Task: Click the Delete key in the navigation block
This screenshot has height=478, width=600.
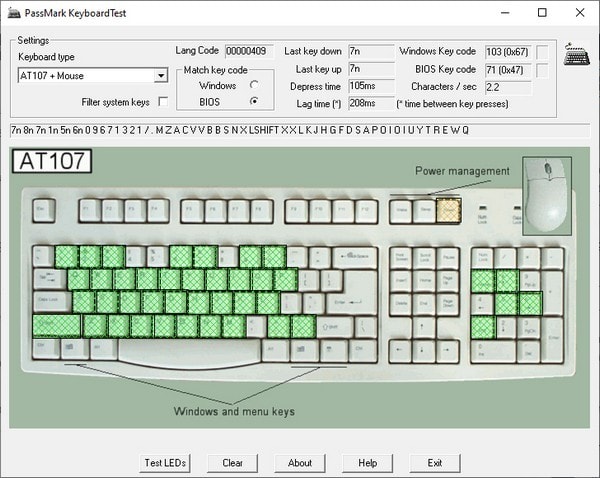Action: click(x=401, y=304)
